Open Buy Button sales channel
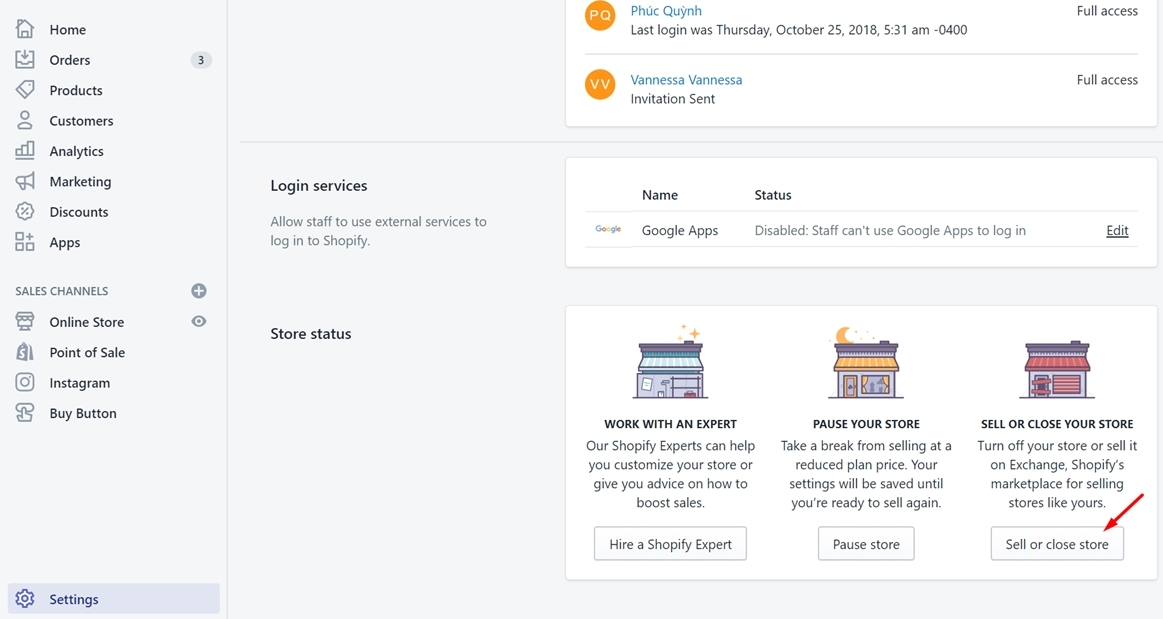The image size is (1163, 619). point(83,414)
